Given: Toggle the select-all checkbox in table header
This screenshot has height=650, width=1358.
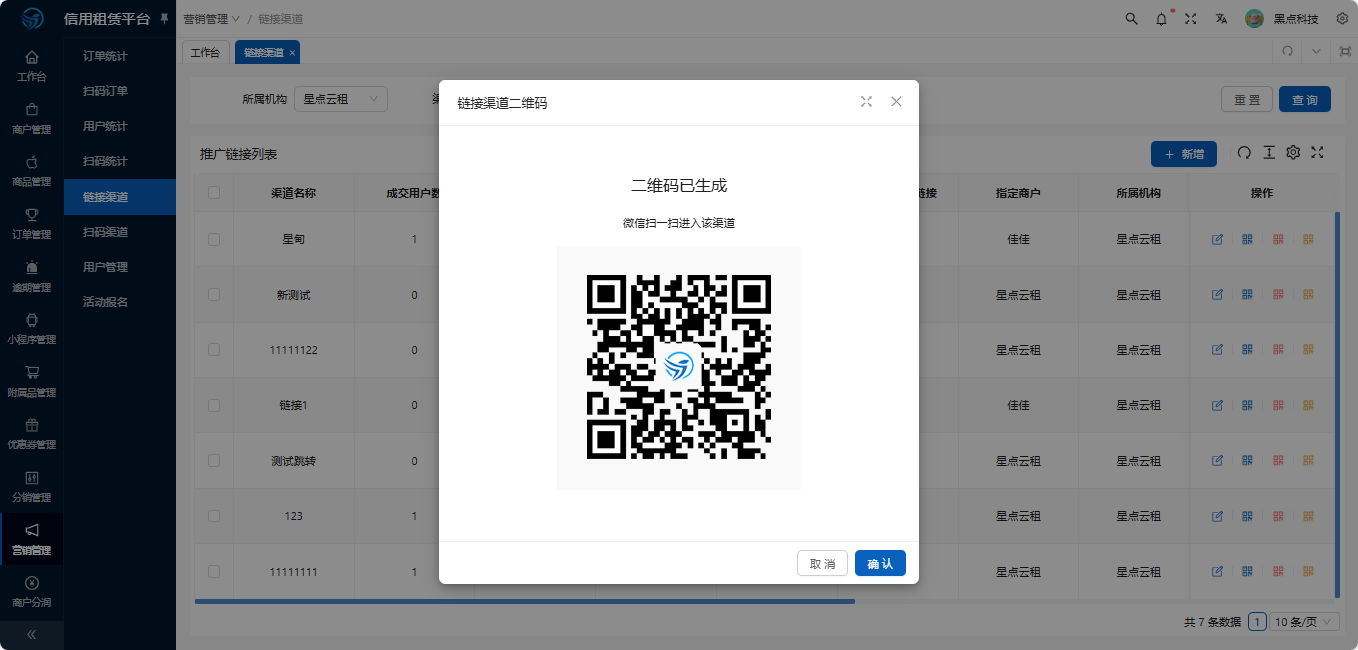Looking at the screenshot, I should coord(214,192).
